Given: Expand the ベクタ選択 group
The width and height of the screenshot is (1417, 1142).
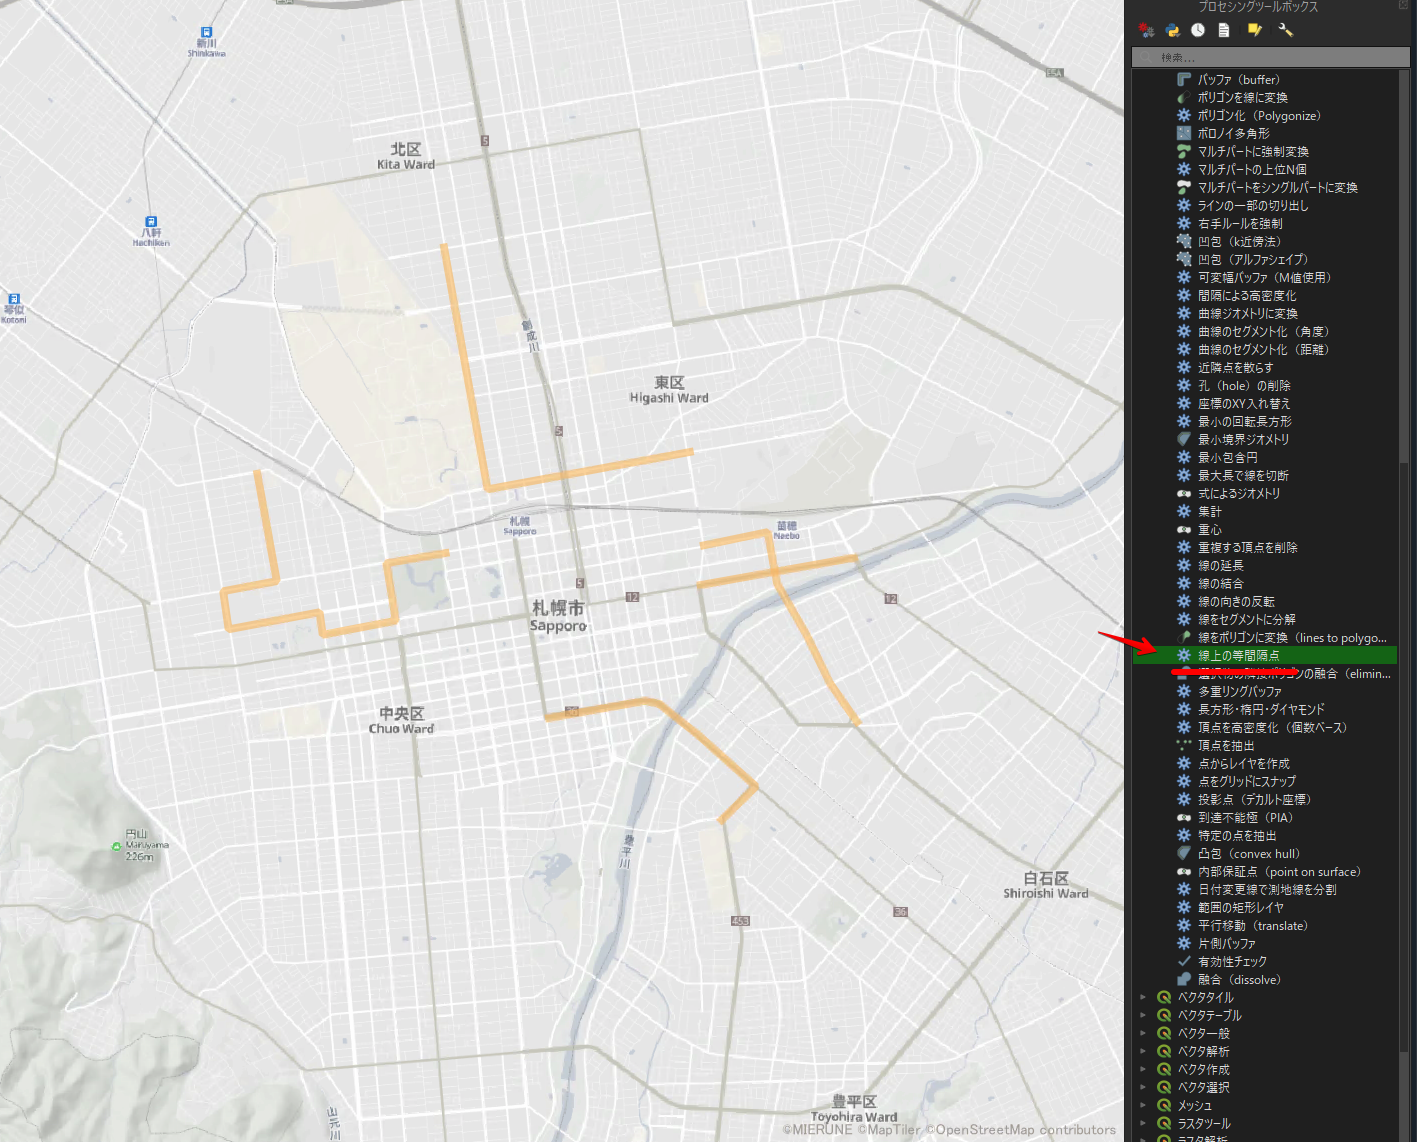Looking at the screenshot, I should click(x=1143, y=1087).
